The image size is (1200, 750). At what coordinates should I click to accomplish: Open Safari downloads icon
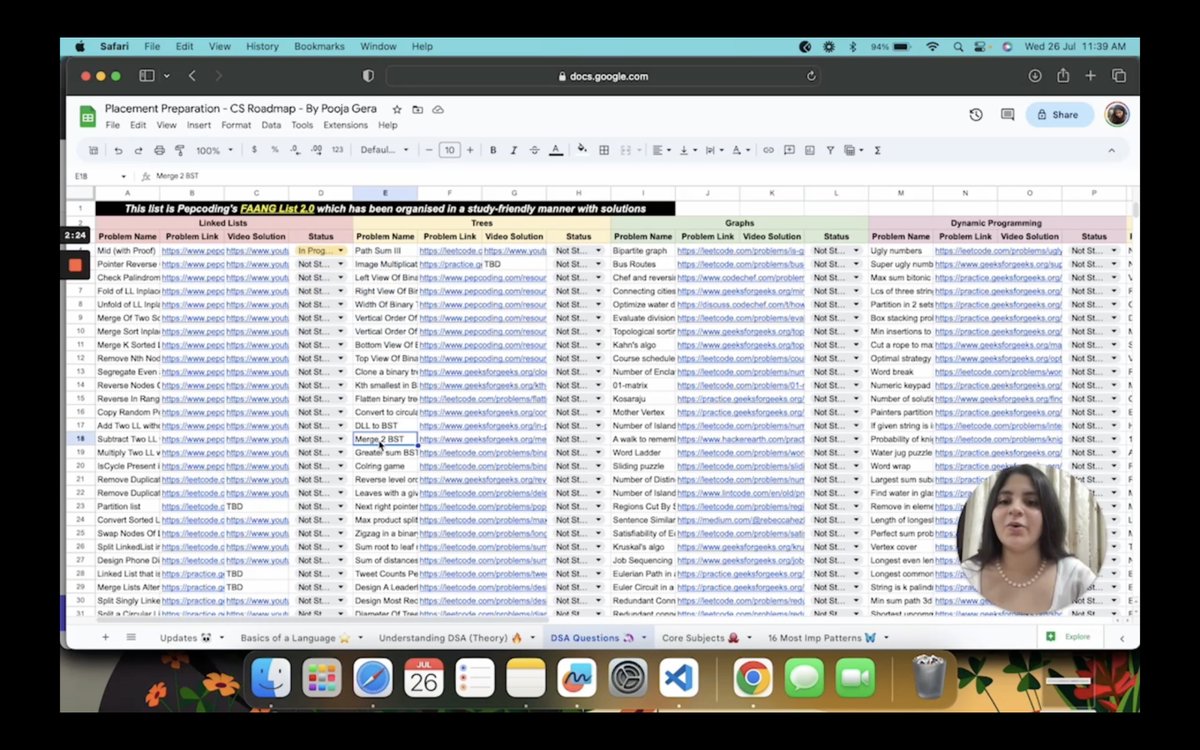pyautogui.click(x=1035, y=76)
